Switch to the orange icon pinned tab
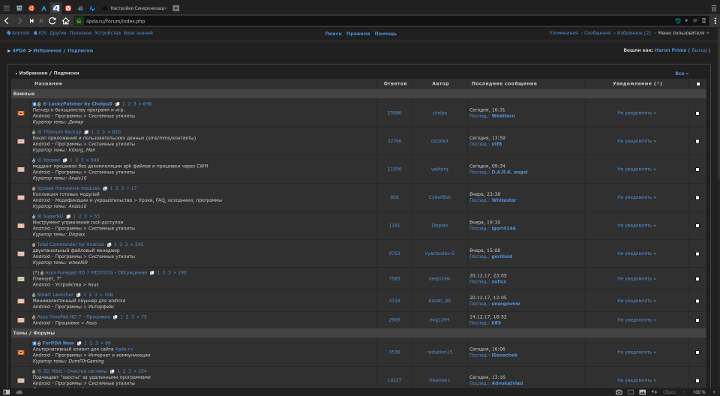Viewport: 720px width, 396px height. [31, 8]
